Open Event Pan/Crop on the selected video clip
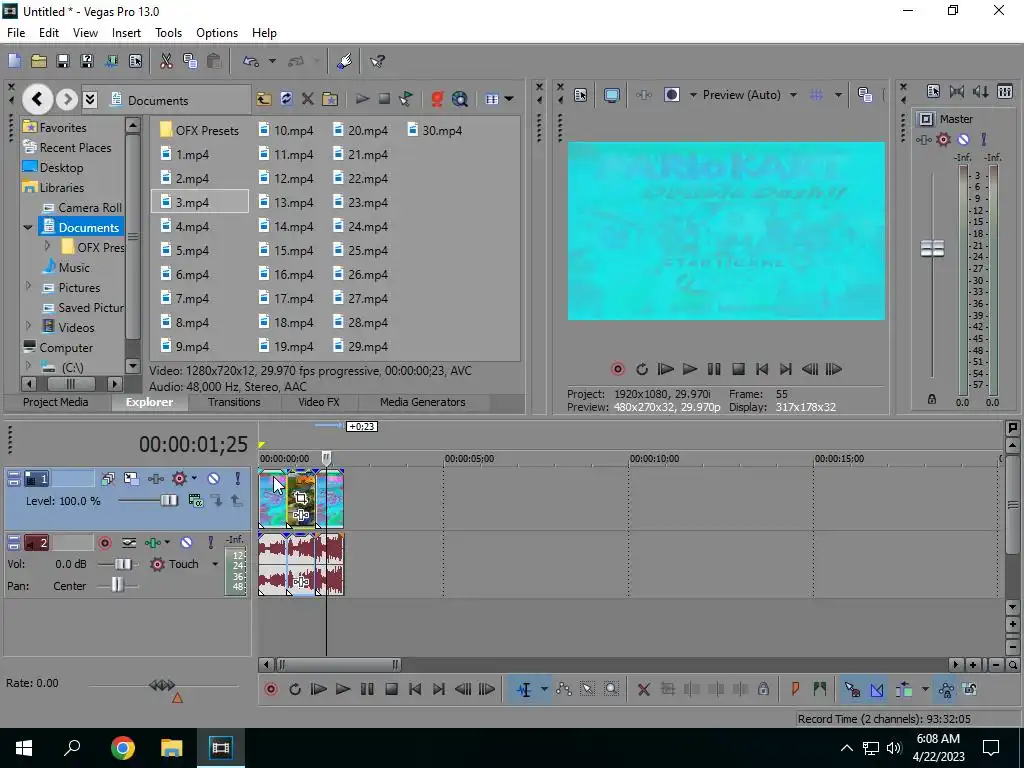1024x768 pixels. coord(300,498)
